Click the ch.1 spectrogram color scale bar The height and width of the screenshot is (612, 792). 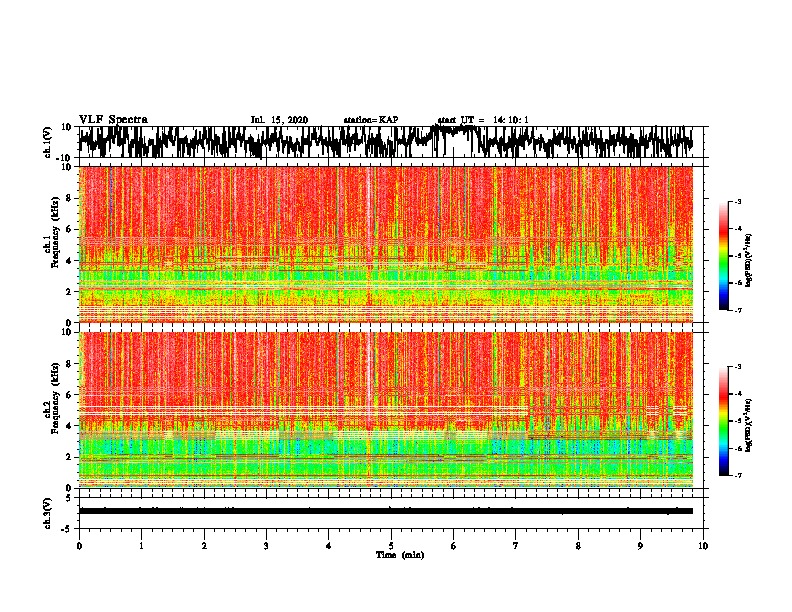723,256
